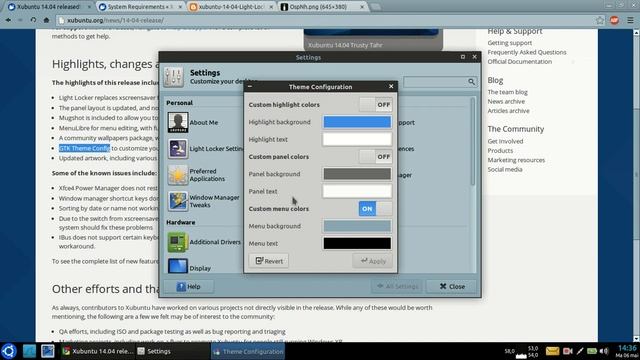Screen dimensions: 640x360
Task: Open the Menu text black color swatch
Action: pyautogui.click(x=357, y=243)
